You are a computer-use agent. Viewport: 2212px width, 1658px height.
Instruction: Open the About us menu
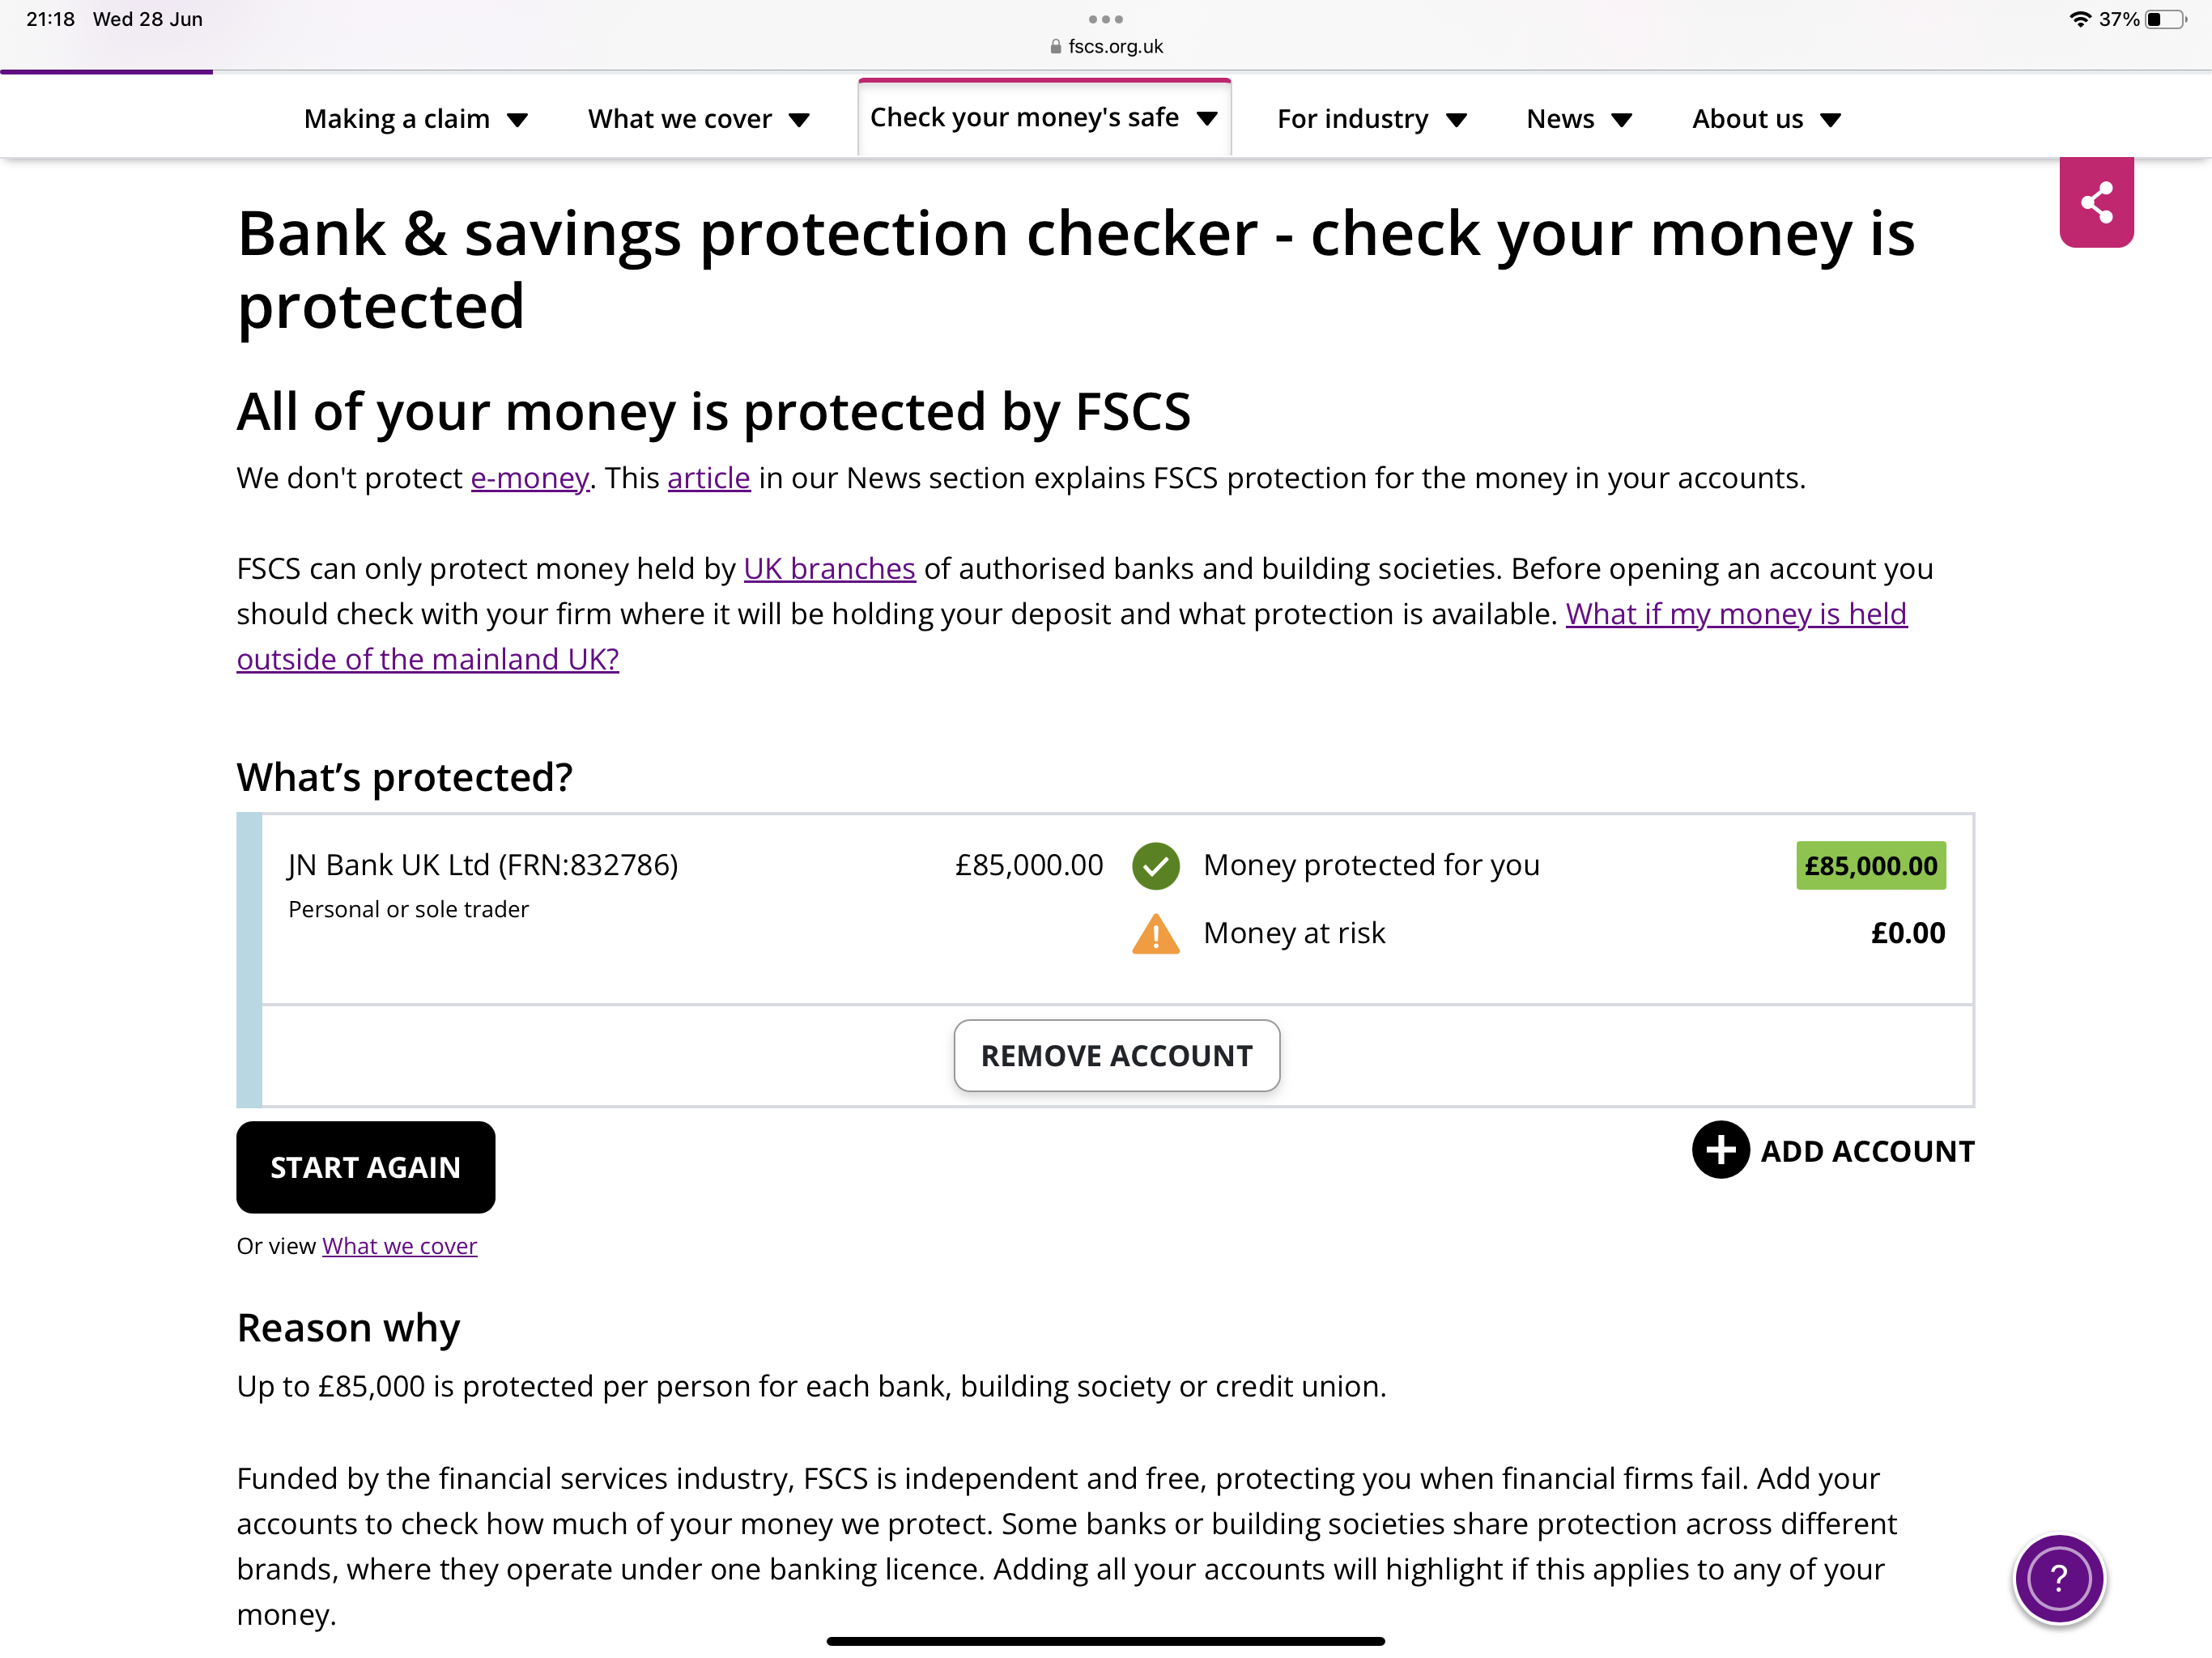[x=1766, y=119]
